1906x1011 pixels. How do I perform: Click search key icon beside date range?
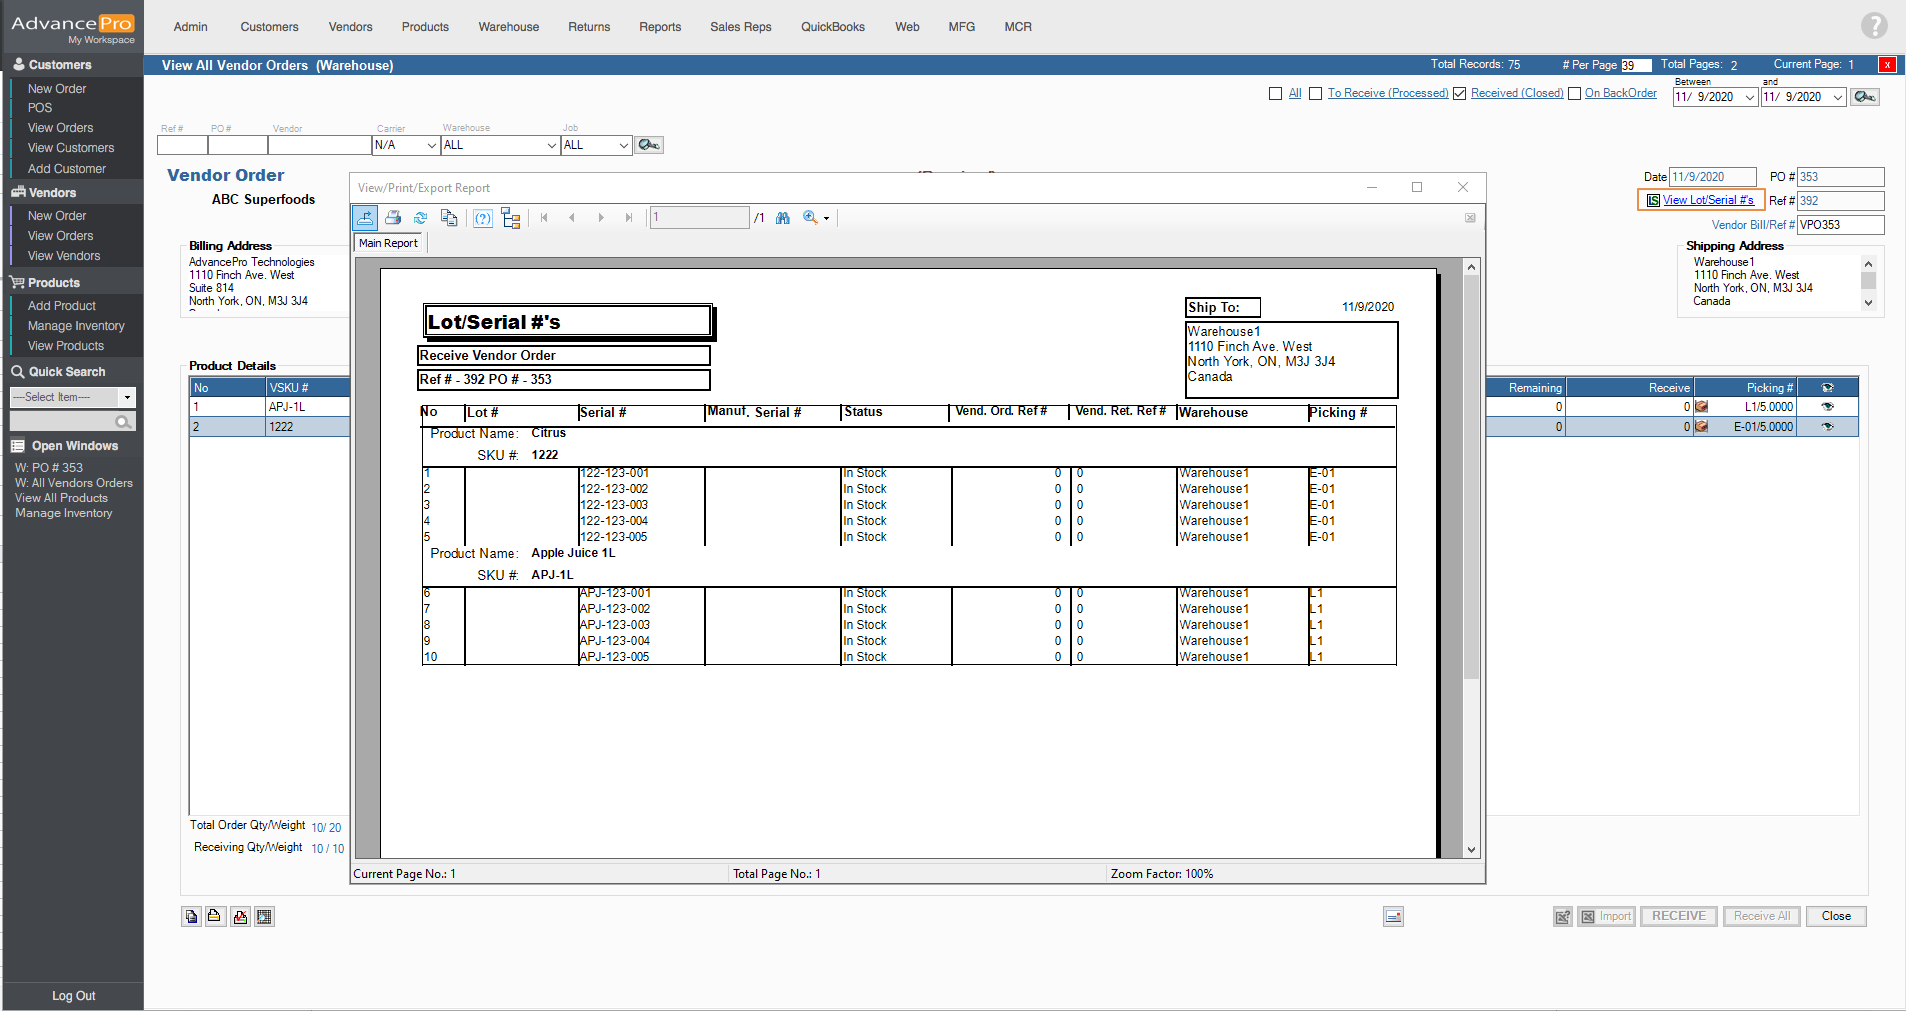(x=1864, y=97)
